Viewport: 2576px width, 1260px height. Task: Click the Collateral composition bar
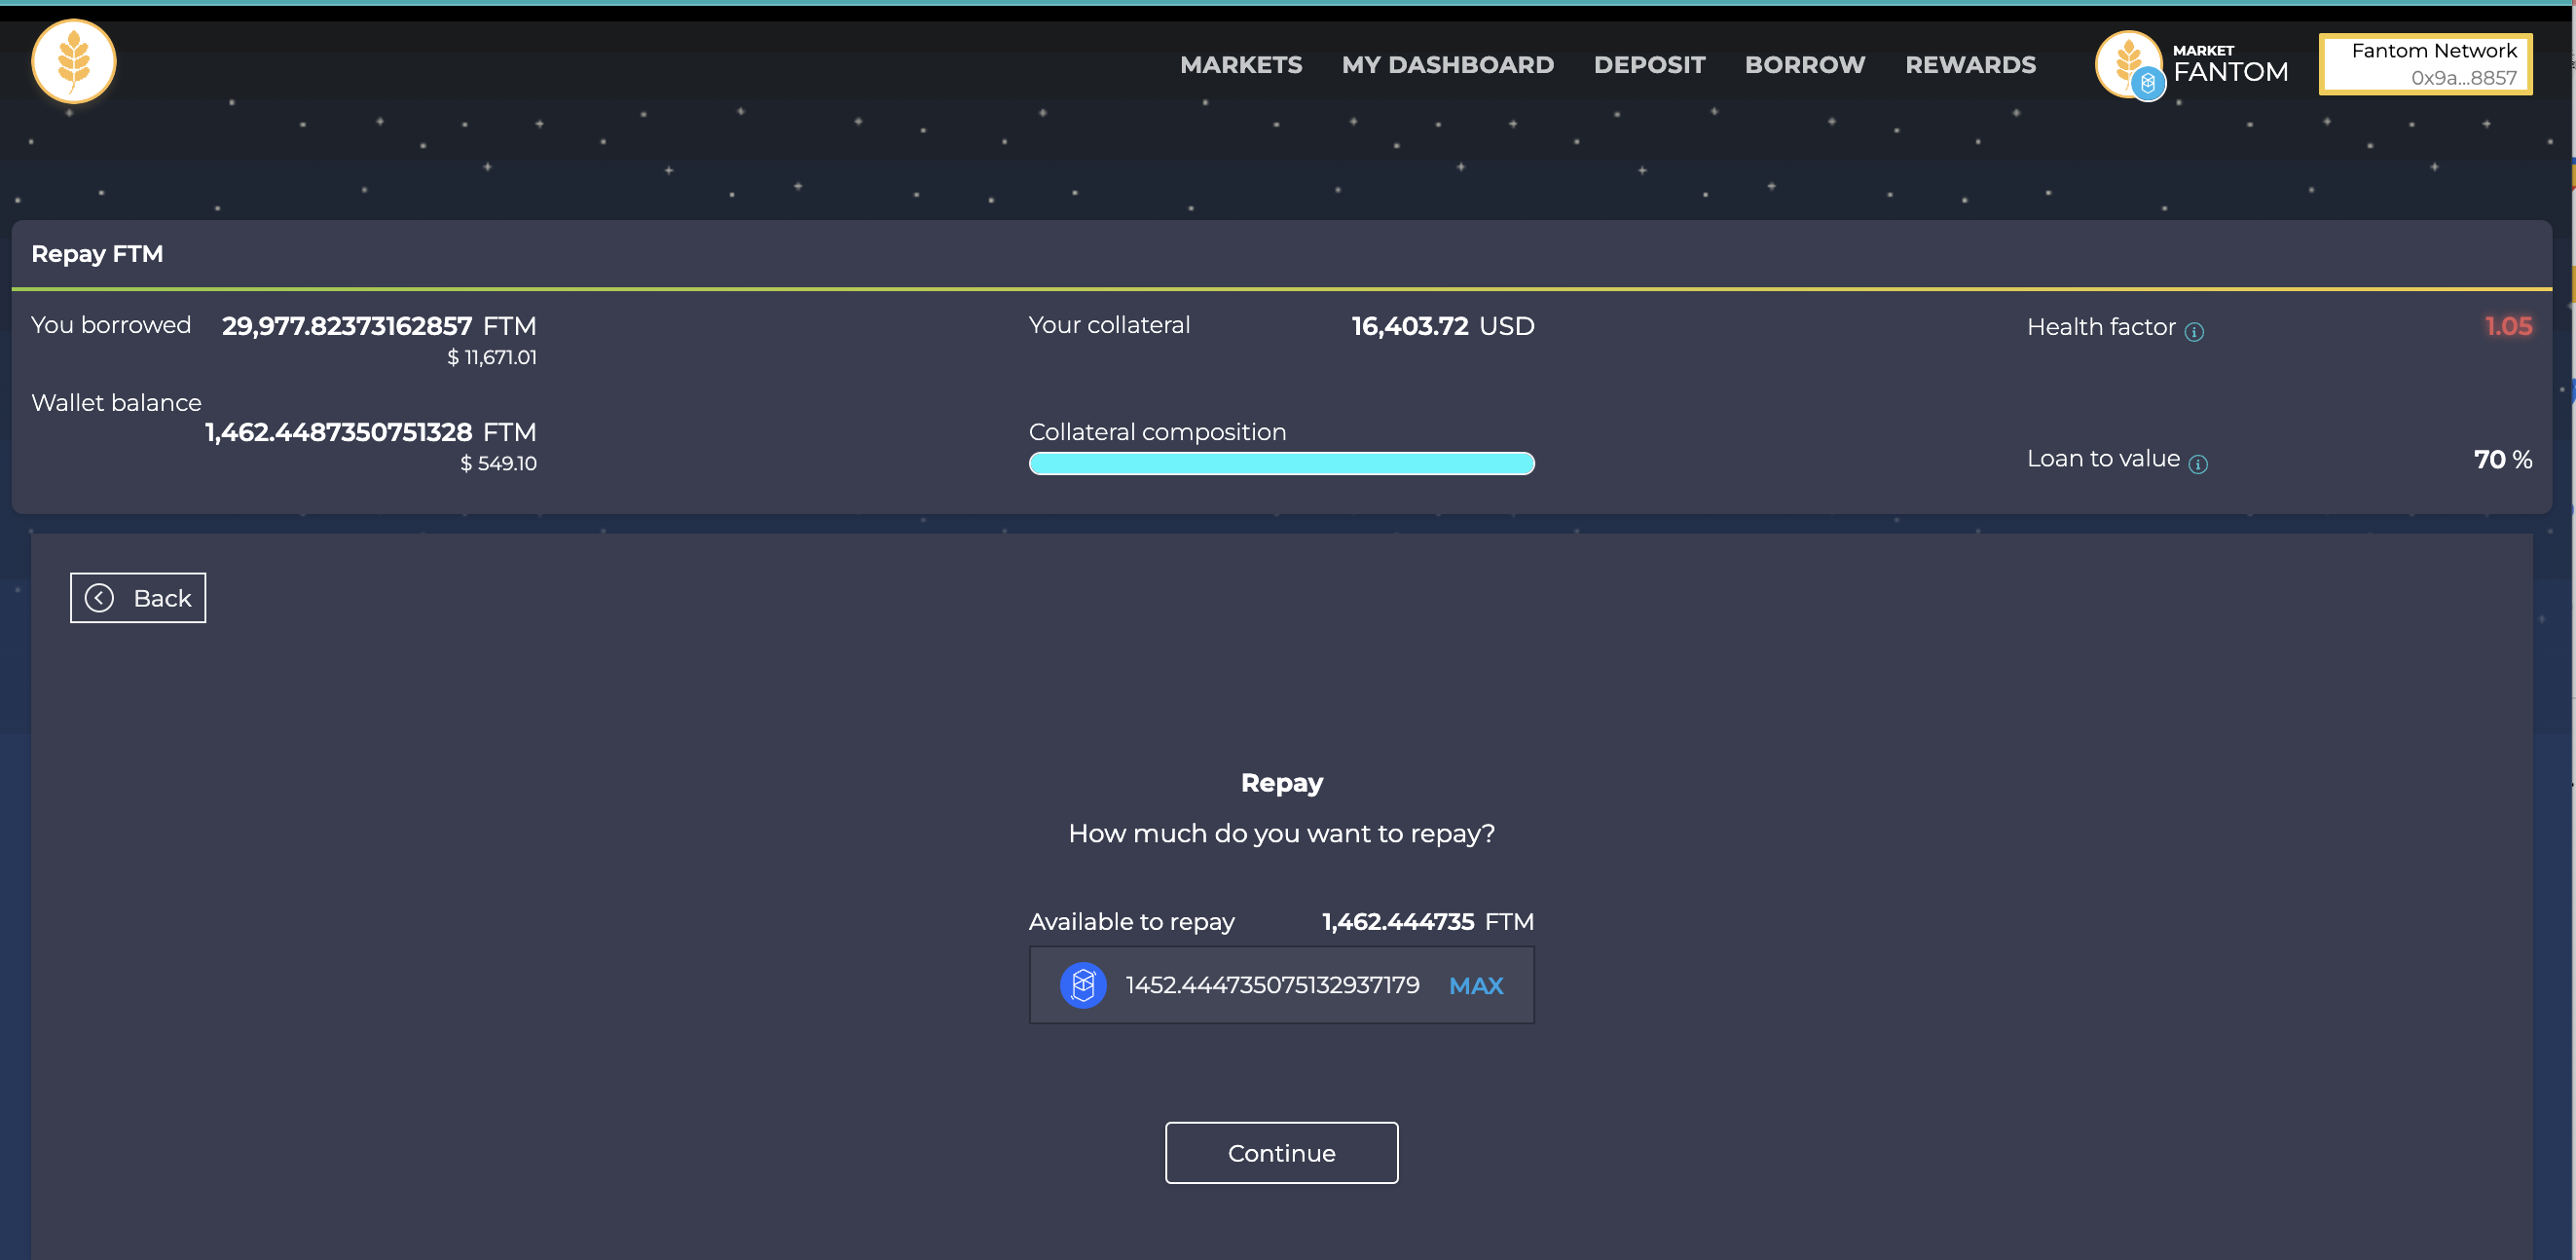tap(1281, 463)
